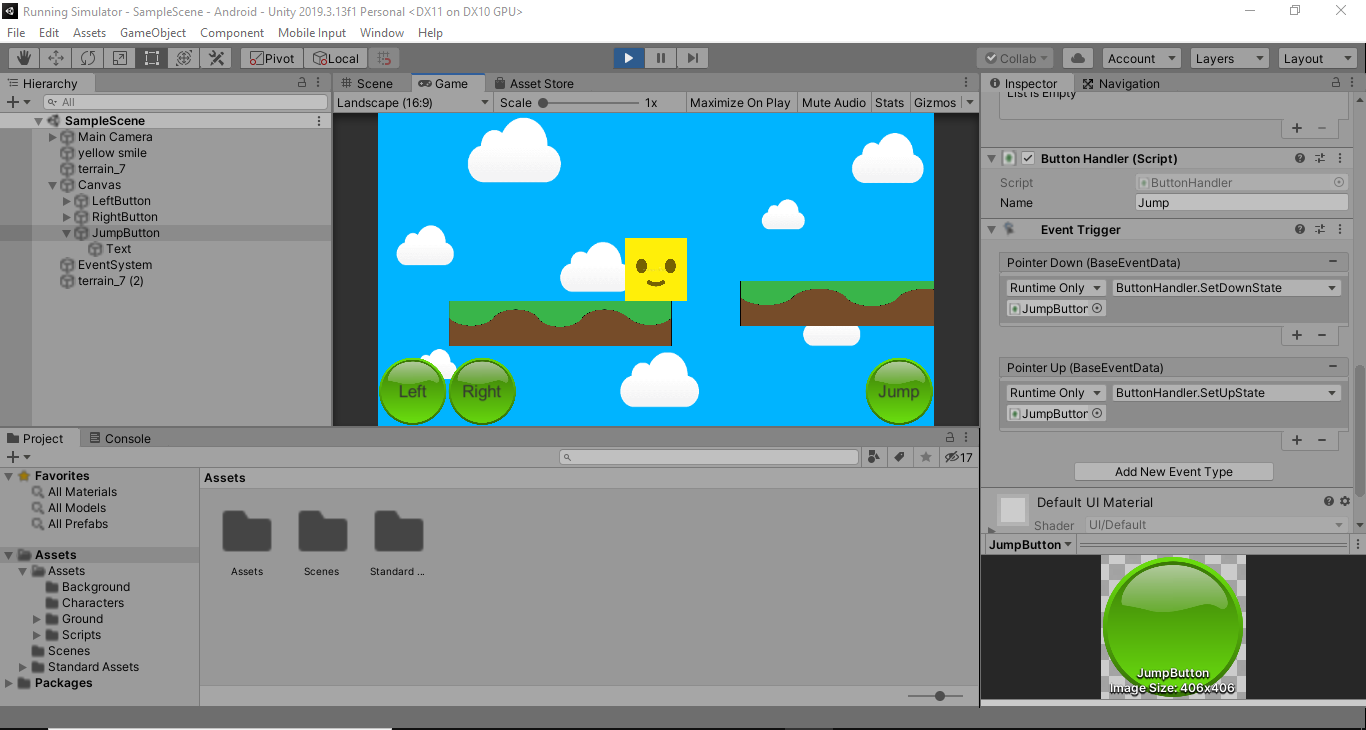
Task: Open the Layers dropdown
Action: tap(1229, 58)
